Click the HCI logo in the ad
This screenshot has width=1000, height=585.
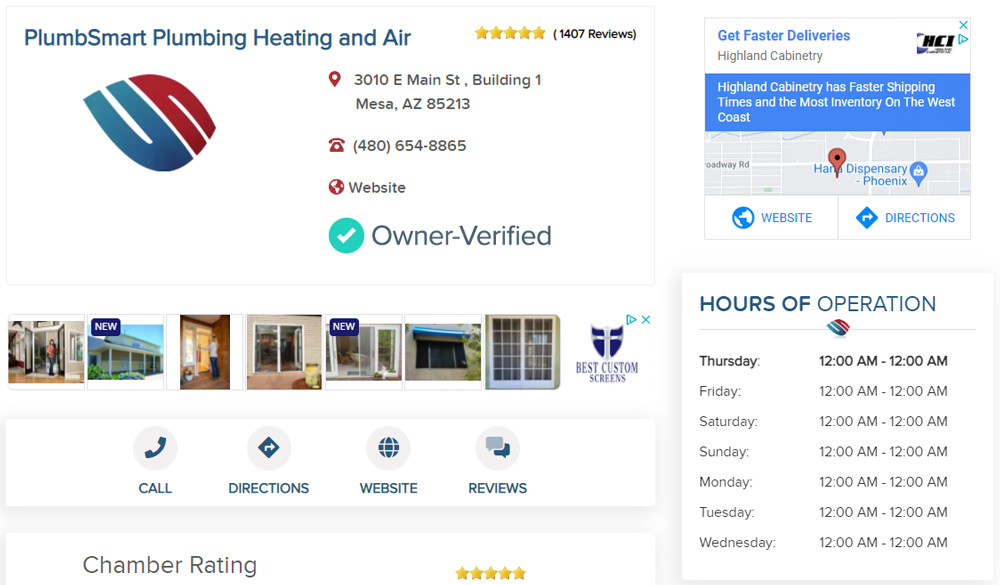point(935,43)
